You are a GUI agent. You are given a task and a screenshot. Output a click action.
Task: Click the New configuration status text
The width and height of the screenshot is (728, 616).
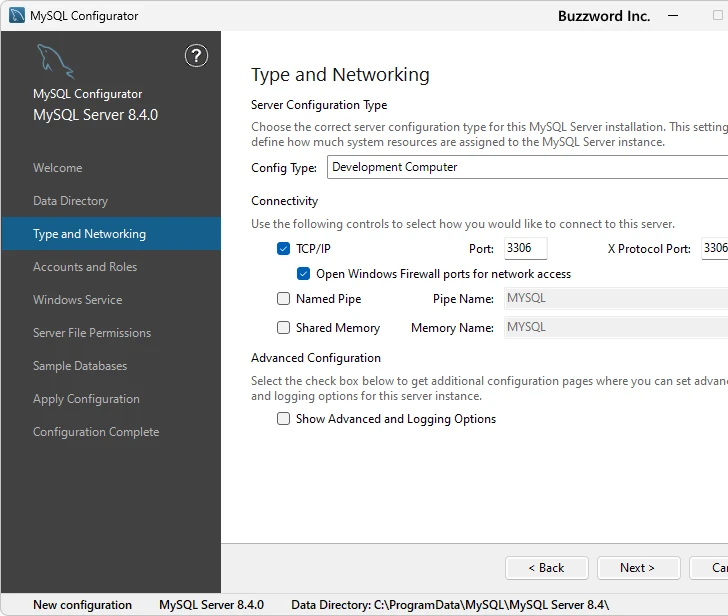pyautogui.click(x=83, y=605)
